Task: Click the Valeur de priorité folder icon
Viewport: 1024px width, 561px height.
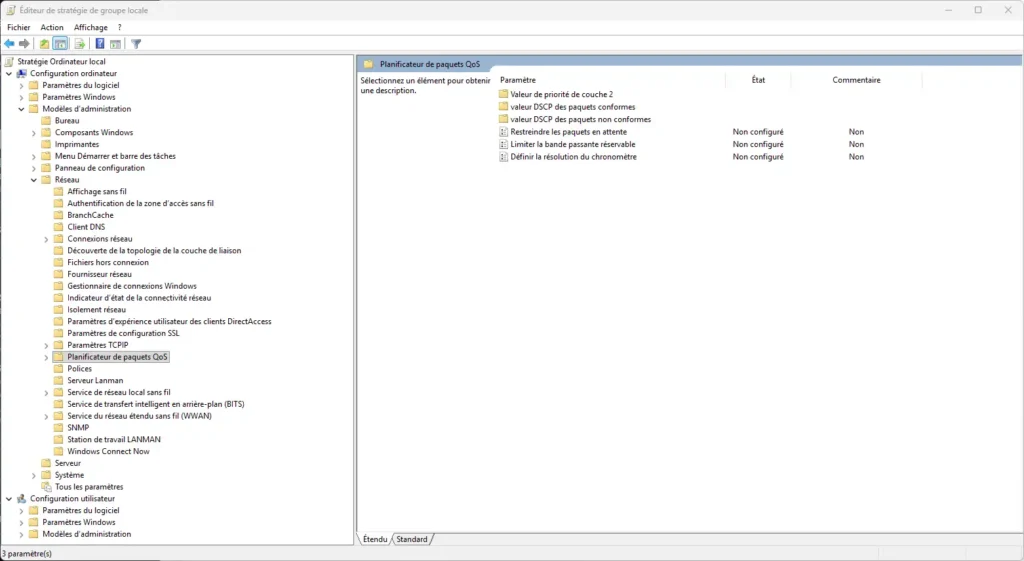Action: 504,94
